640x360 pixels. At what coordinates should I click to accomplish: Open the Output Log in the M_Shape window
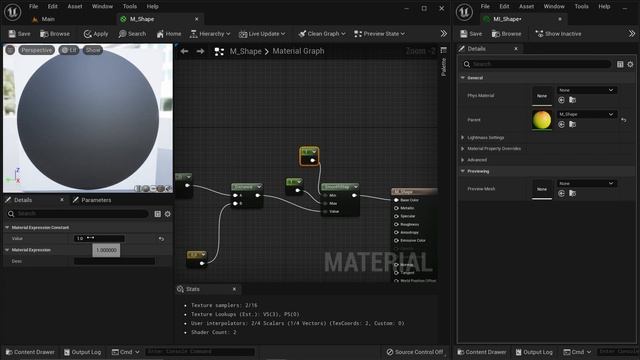click(x=82, y=352)
